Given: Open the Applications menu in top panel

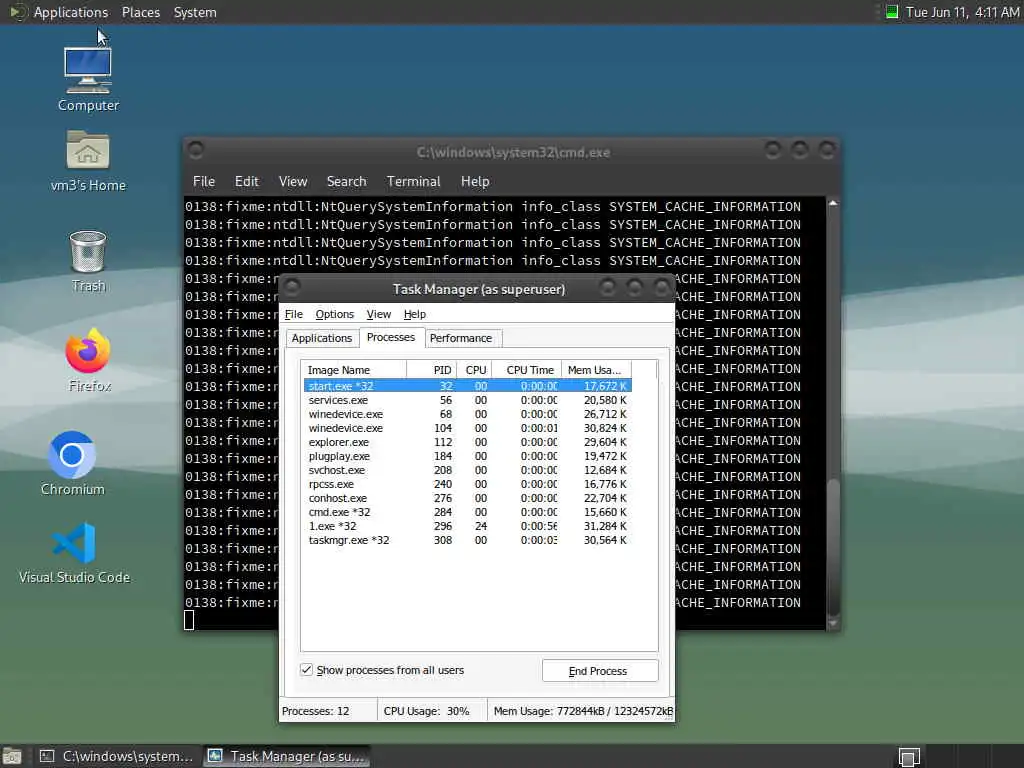Looking at the screenshot, I should coord(71,12).
